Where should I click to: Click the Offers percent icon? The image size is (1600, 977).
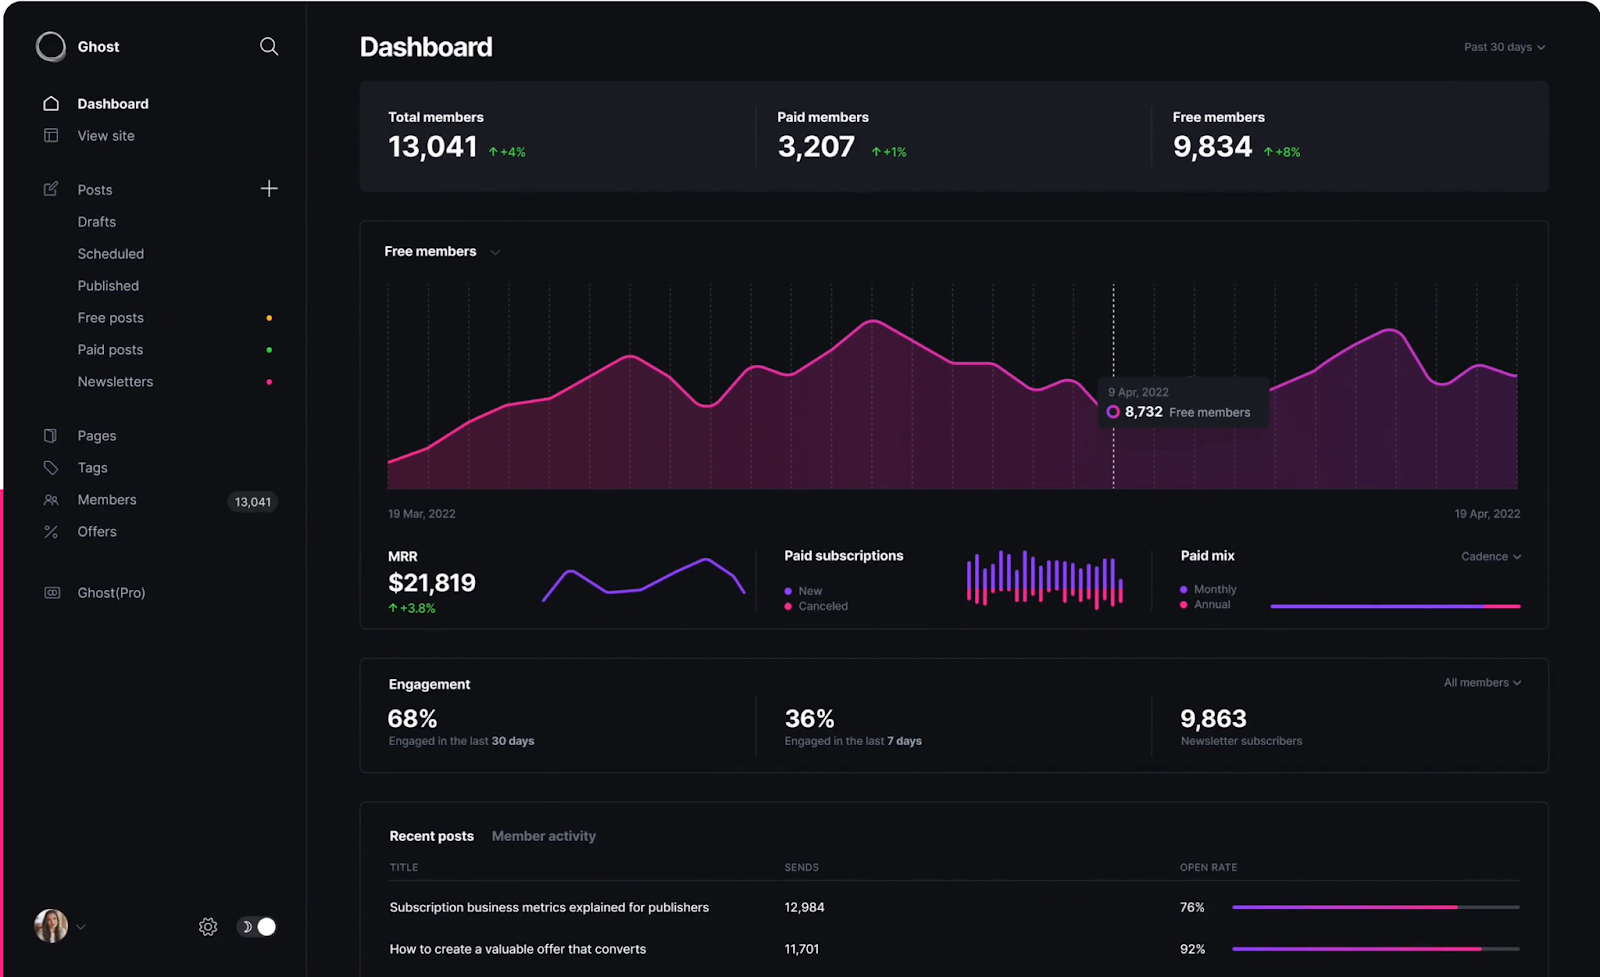click(51, 532)
